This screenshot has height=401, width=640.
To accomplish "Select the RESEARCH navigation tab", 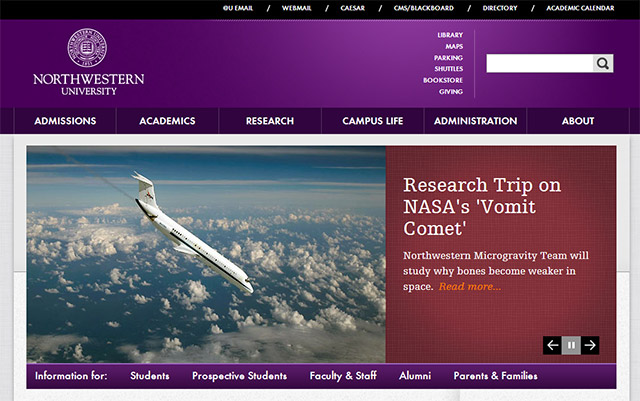I will click(x=270, y=121).
